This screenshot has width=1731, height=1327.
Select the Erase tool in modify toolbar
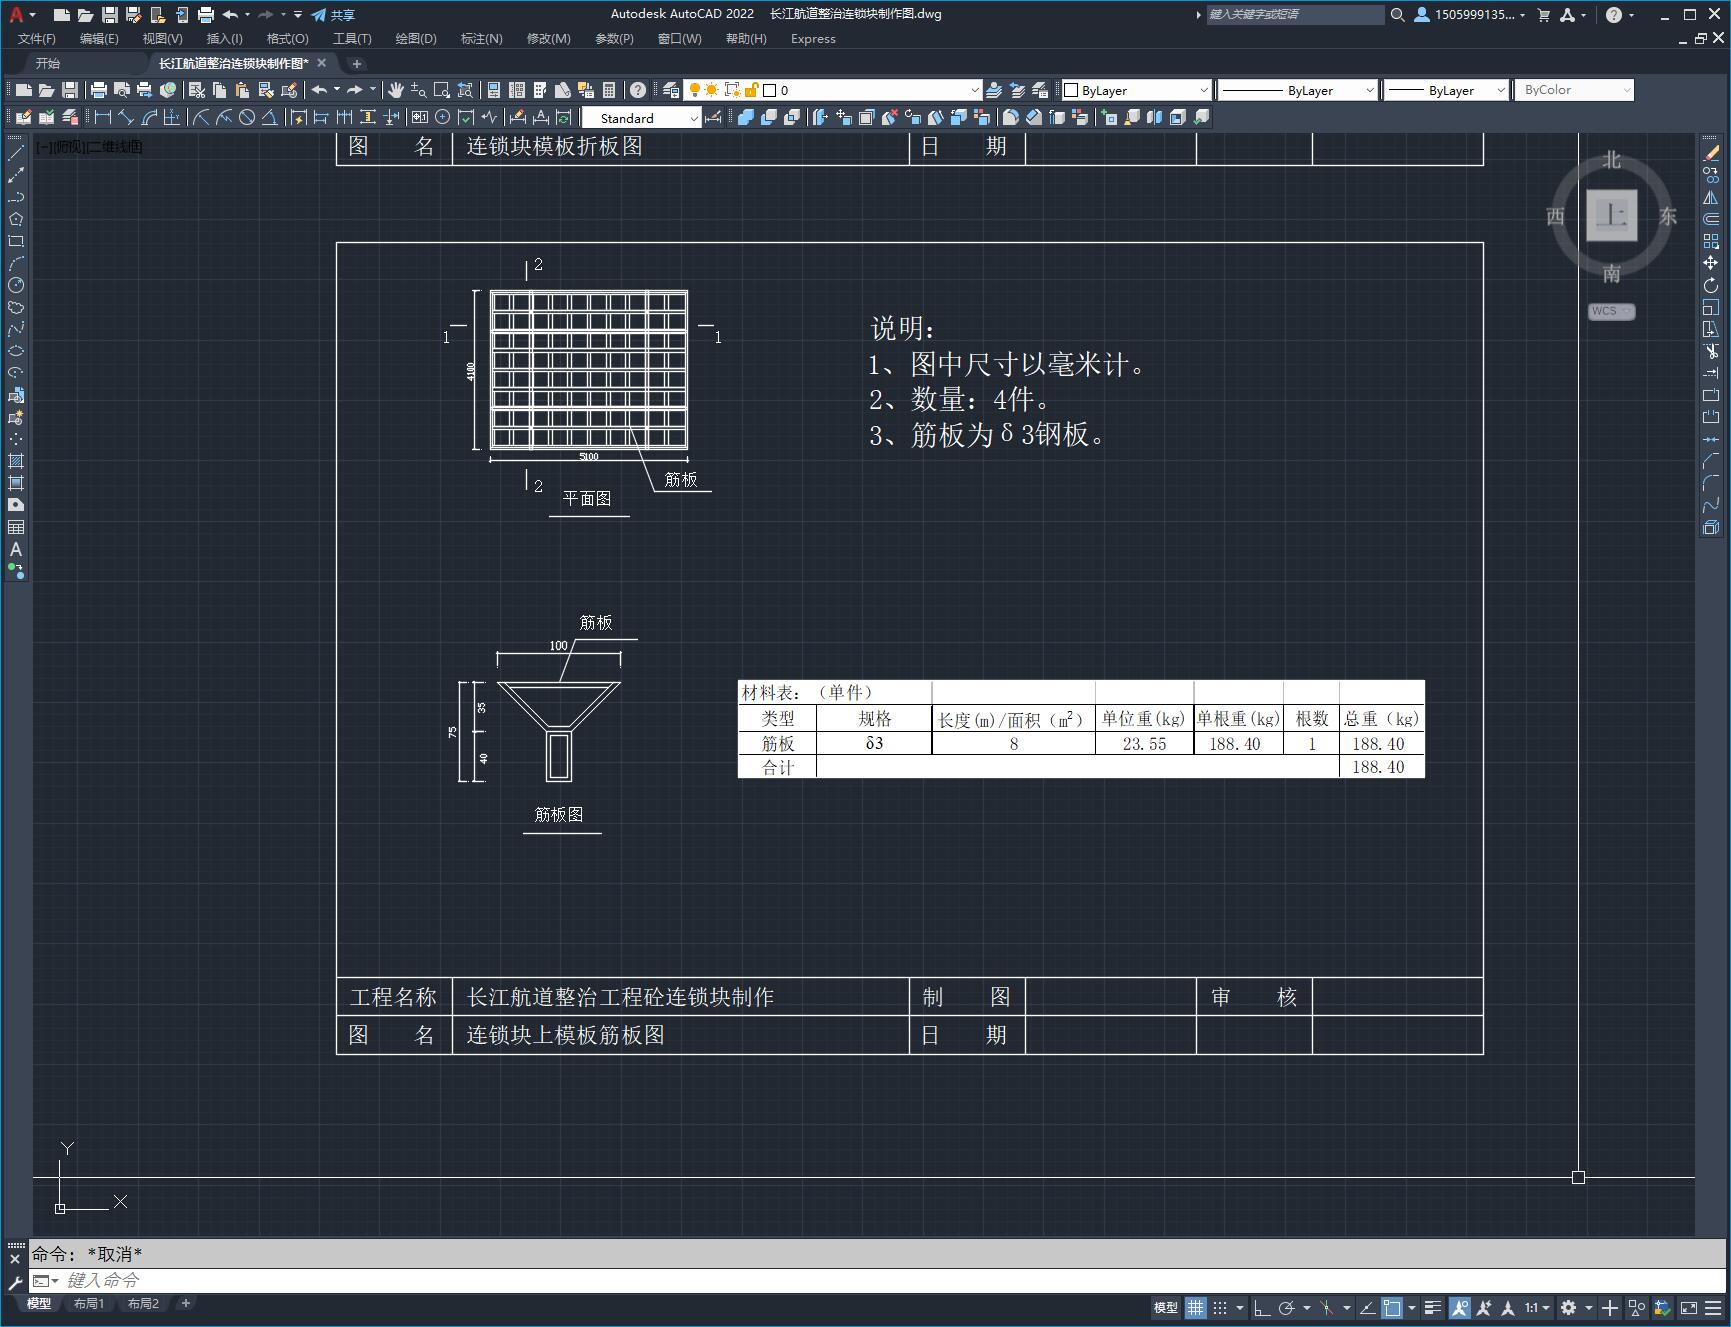click(x=1711, y=153)
